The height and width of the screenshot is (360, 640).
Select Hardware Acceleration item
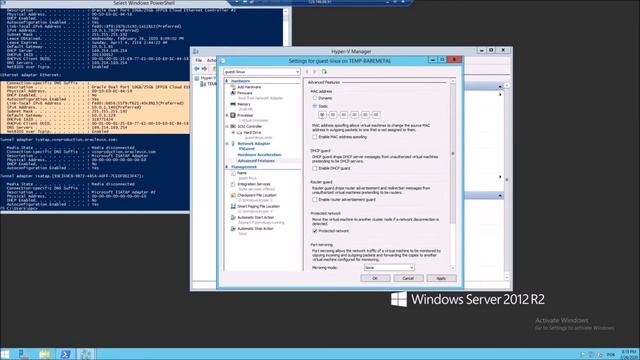click(x=260, y=155)
